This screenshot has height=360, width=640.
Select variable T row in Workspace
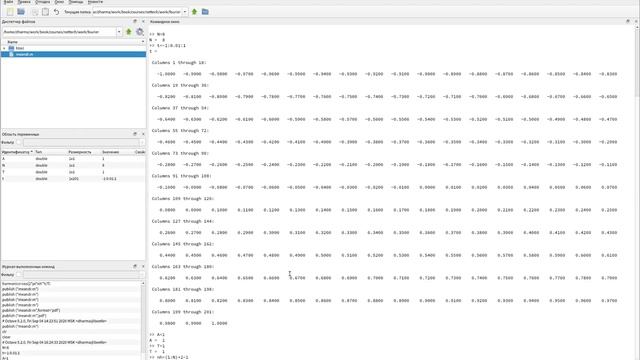pyautogui.click(x=73, y=172)
